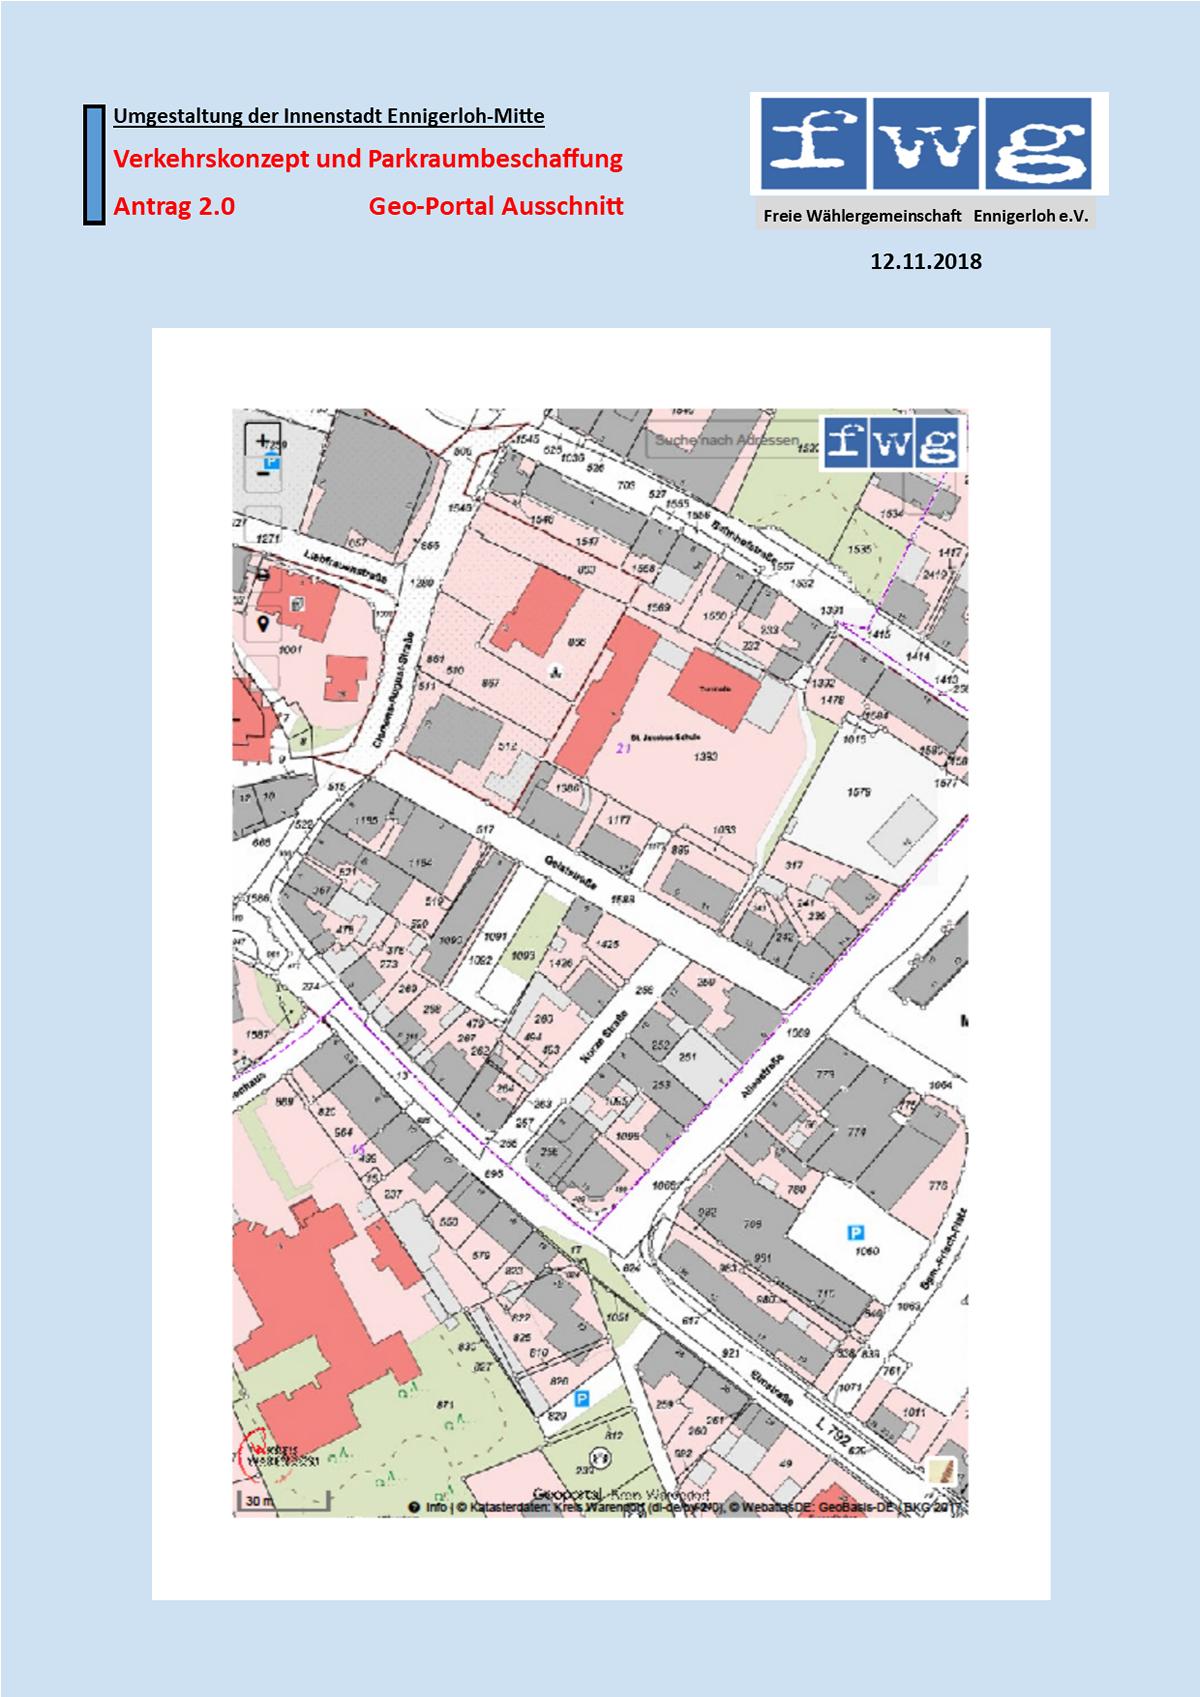Click the 30 m scale bar
This screenshot has height=1697, width=1200.
(284, 1501)
